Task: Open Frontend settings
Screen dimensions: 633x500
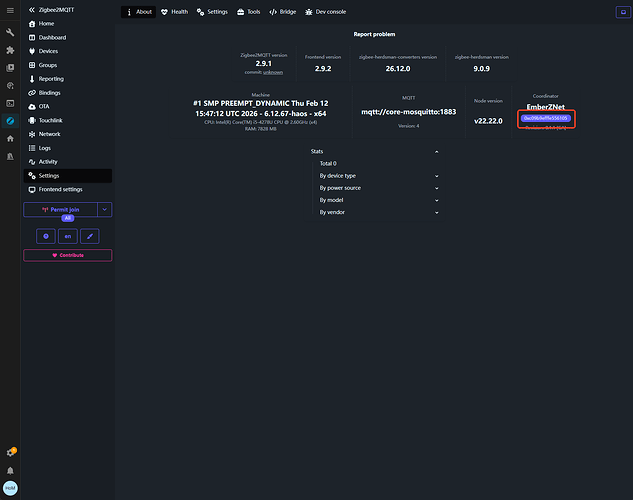Action: (67, 189)
